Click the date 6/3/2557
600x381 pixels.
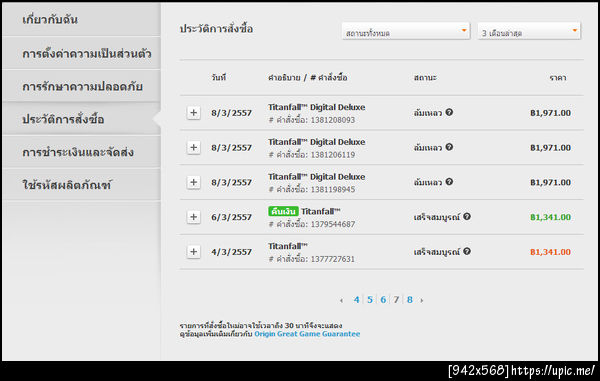tap(232, 217)
